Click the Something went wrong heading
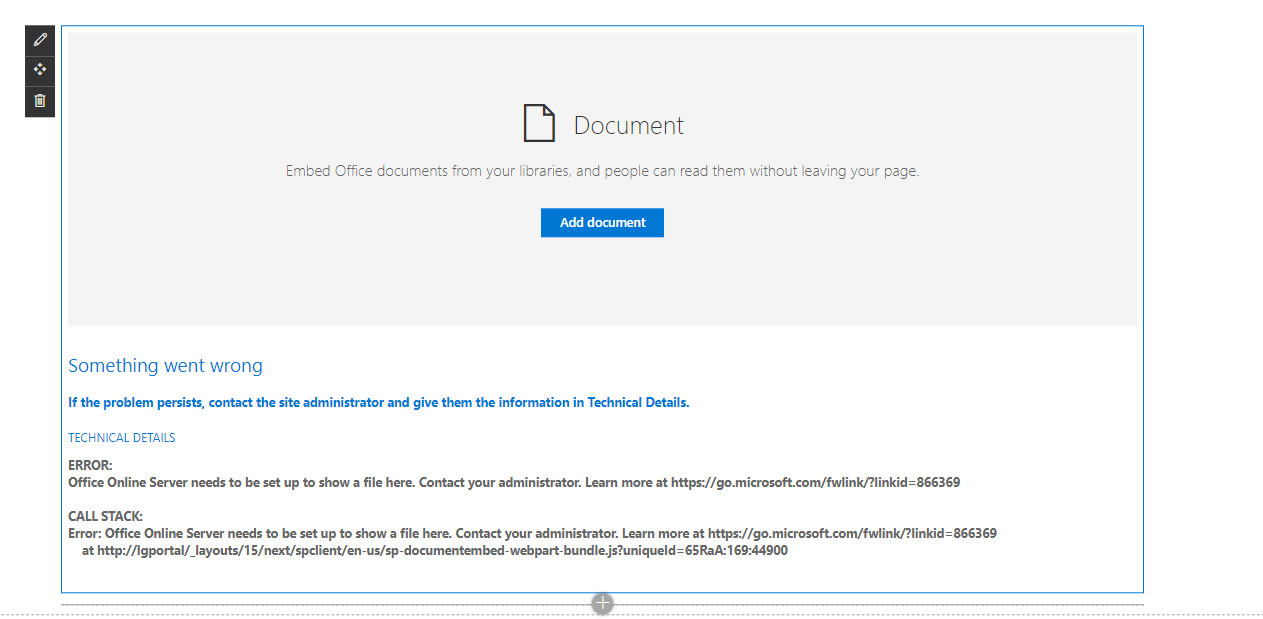Screen dimensions: 1263x619 tap(165, 366)
